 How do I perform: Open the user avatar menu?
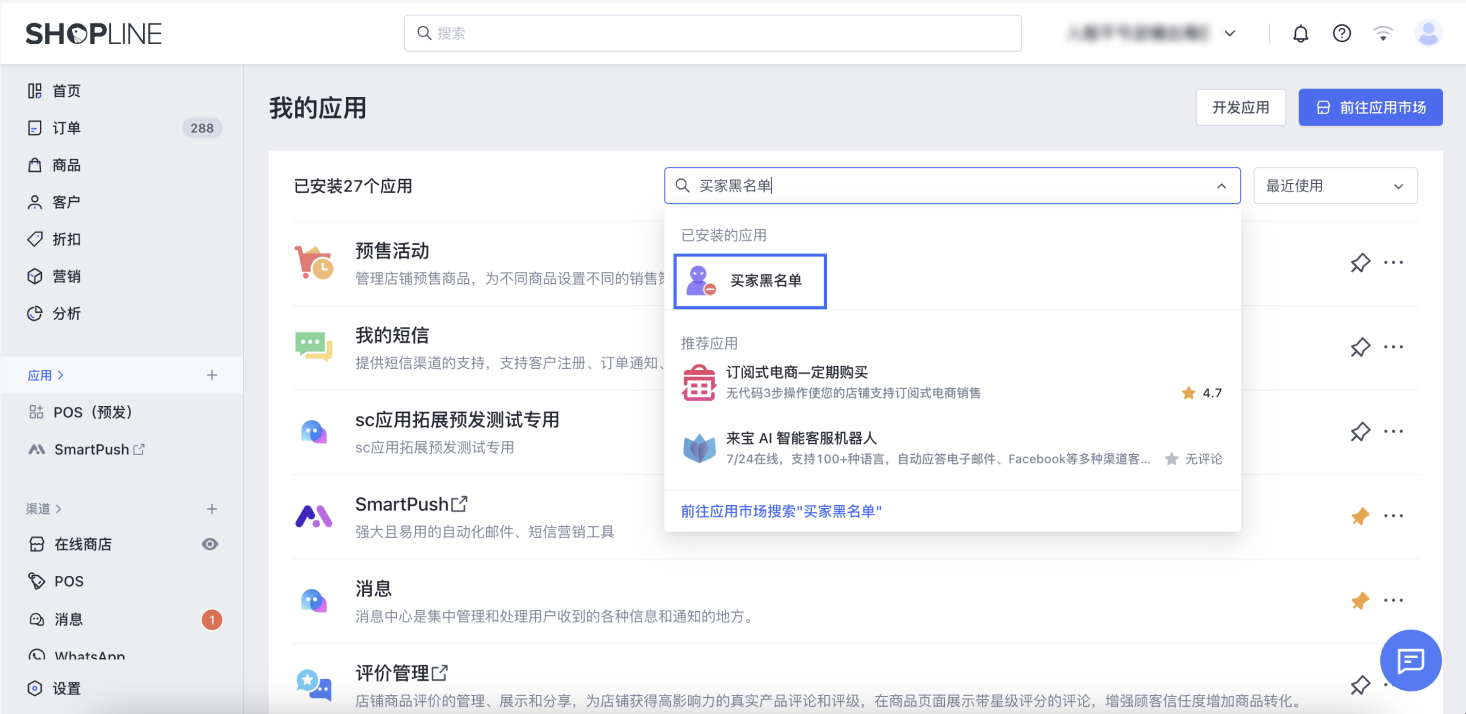[x=1428, y=33]
